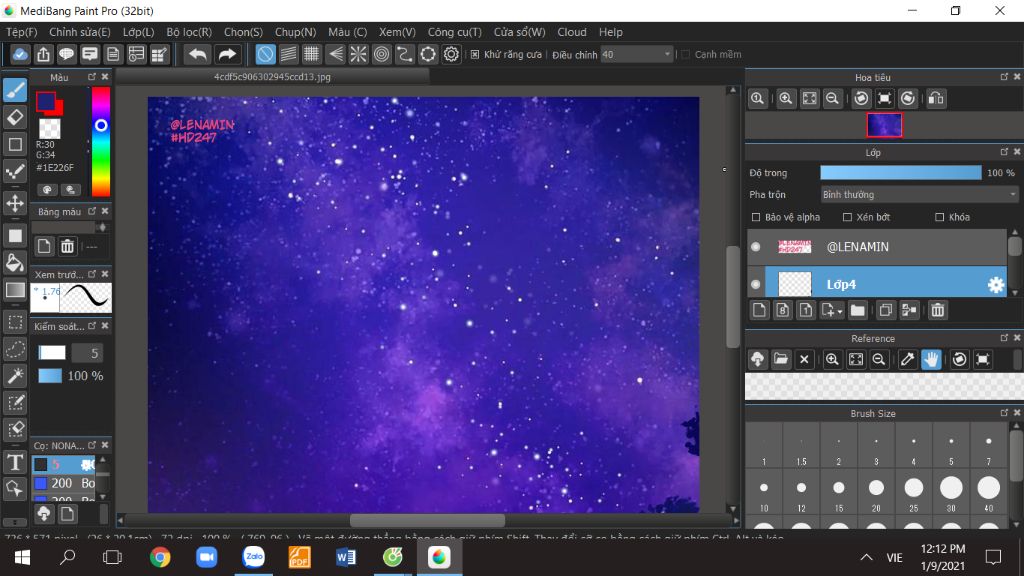Open snap settings gear
This screenshot has width=1024, height=576.
451,54
